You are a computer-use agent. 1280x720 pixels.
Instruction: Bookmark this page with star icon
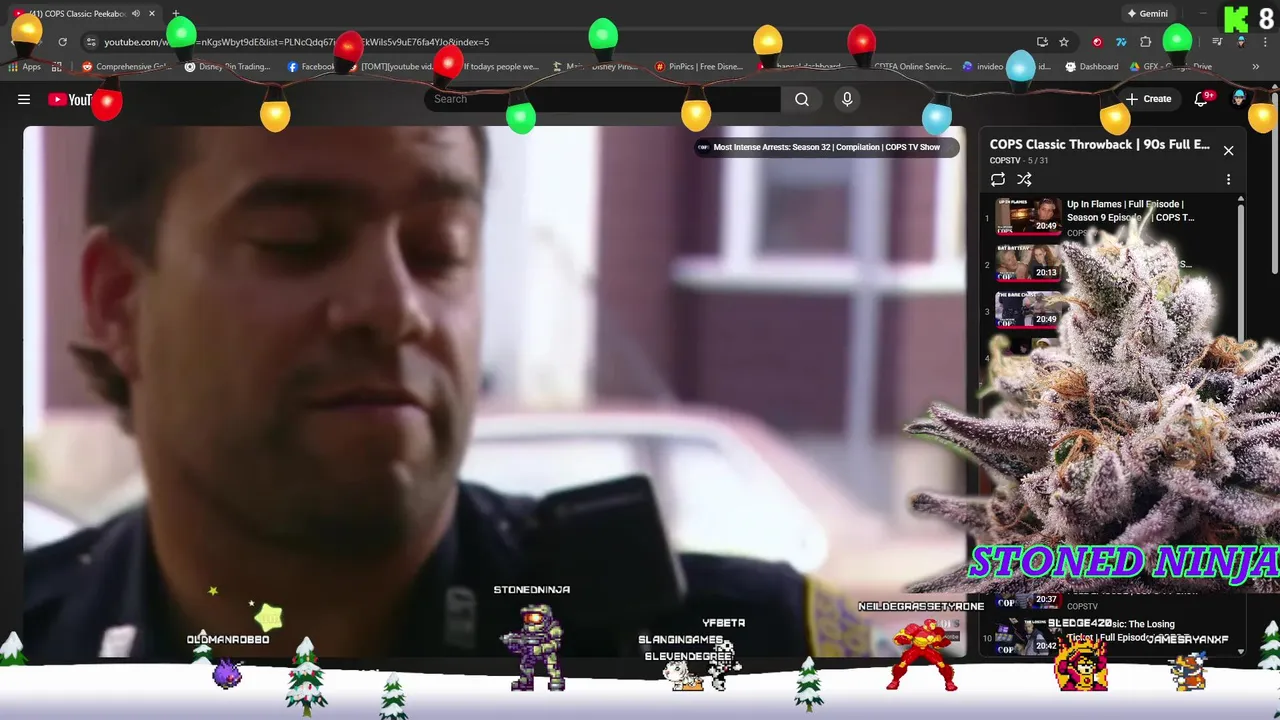pos(1064,42)
